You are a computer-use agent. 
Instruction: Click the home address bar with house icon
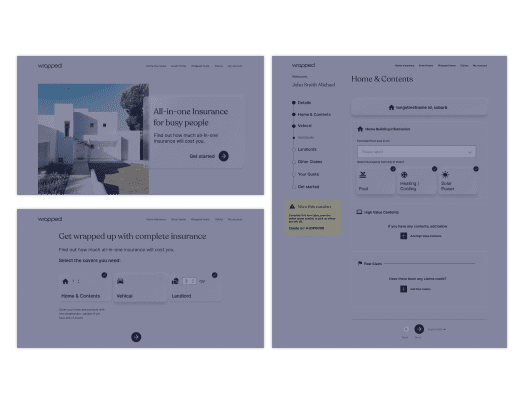(419, 107)
